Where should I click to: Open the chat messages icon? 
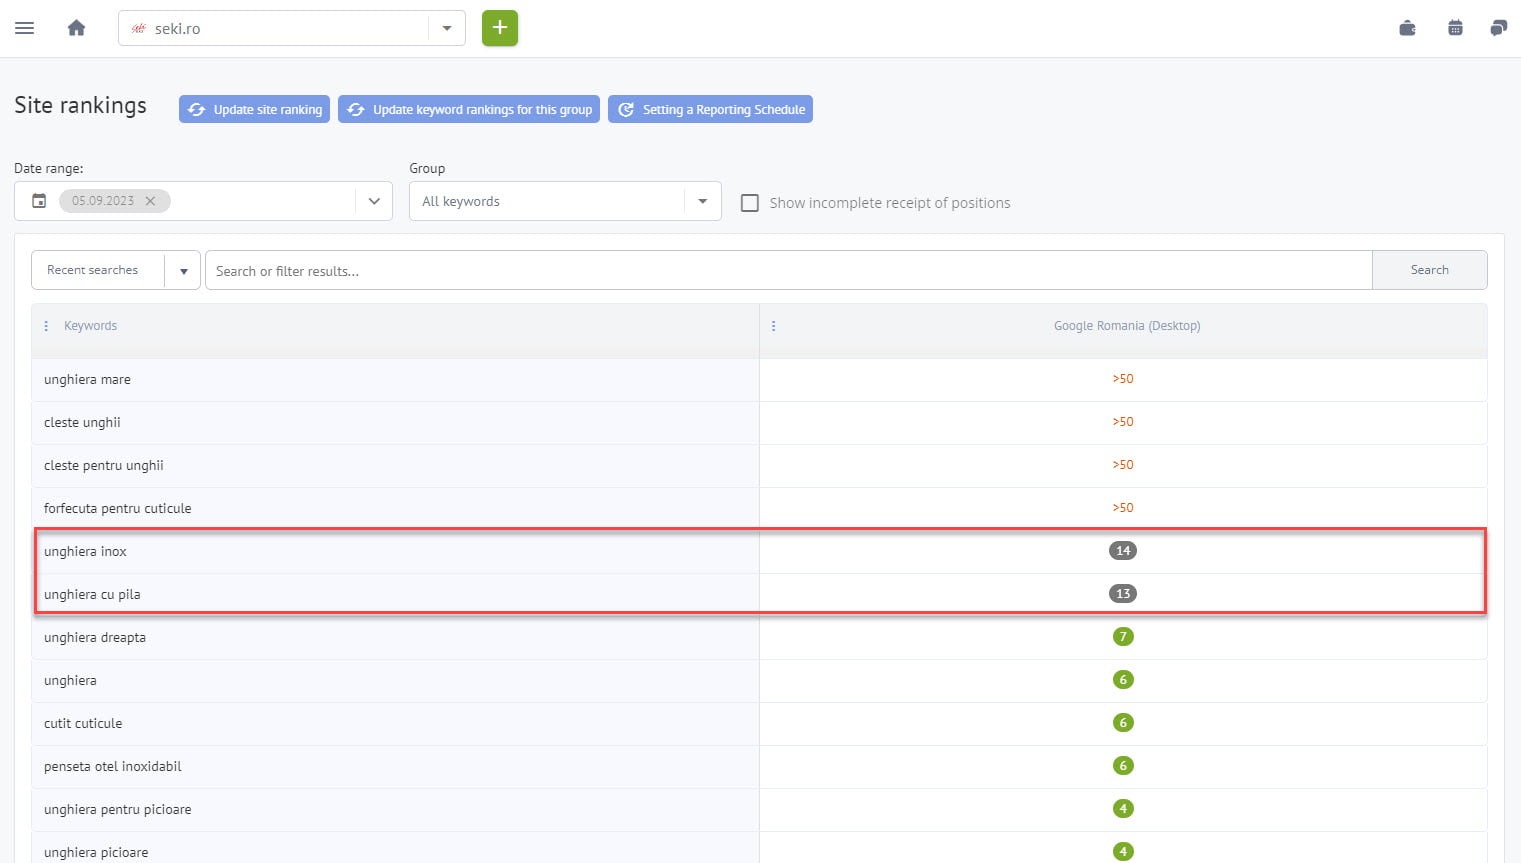click(1497, 28)
